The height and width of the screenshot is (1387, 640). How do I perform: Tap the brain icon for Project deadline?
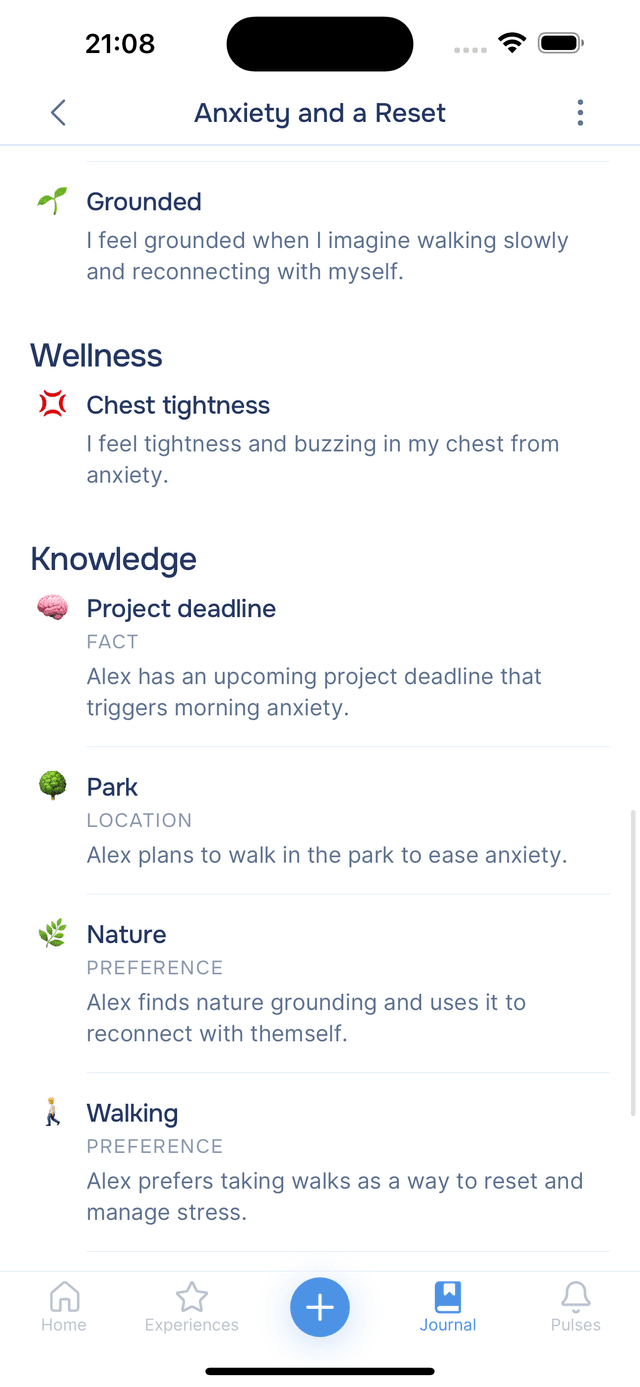tap(51, 607)
